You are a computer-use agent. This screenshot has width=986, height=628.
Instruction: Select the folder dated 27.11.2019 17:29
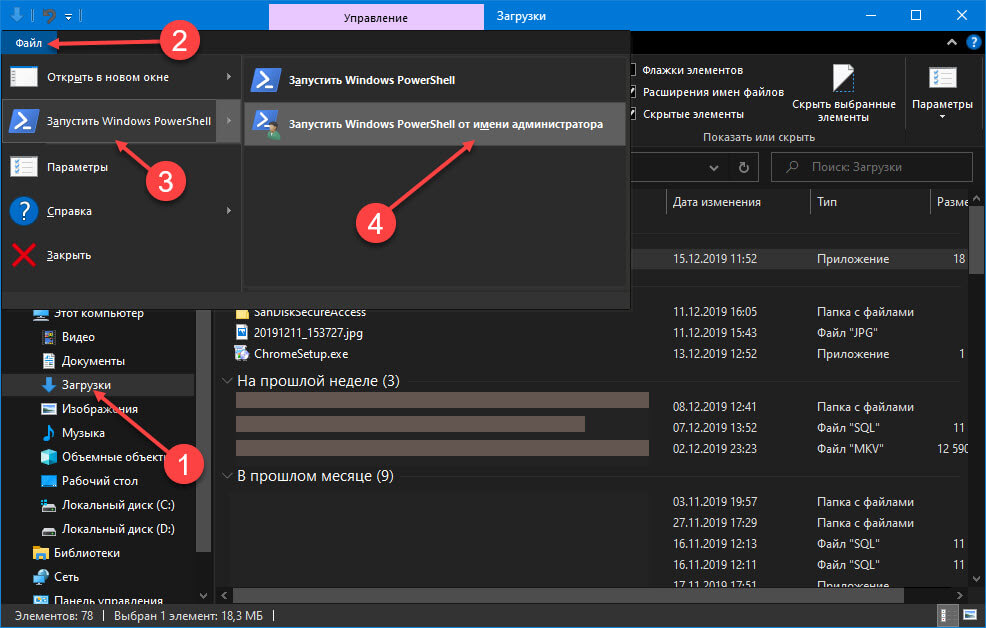coord(601,523)
